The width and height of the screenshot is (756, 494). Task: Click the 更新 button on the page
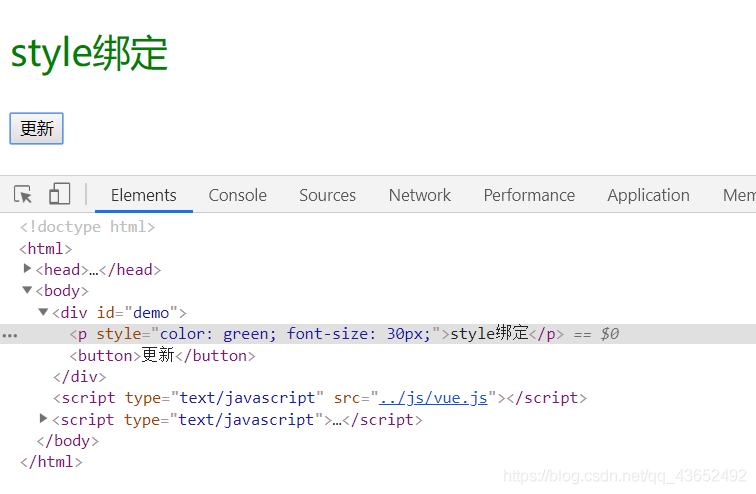[37, 128]
